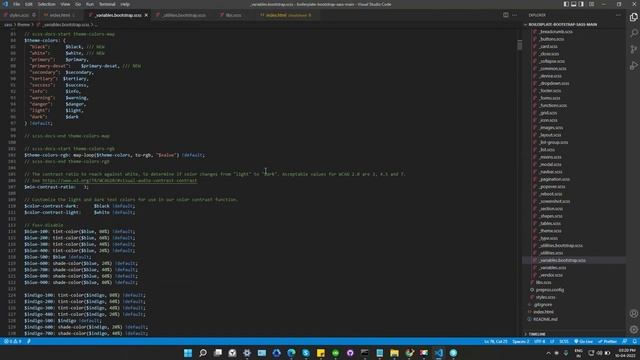The width and height of the screenshot is (640, 360).
Task: Open _buttons.scss in Explorer
Action: 551,39
